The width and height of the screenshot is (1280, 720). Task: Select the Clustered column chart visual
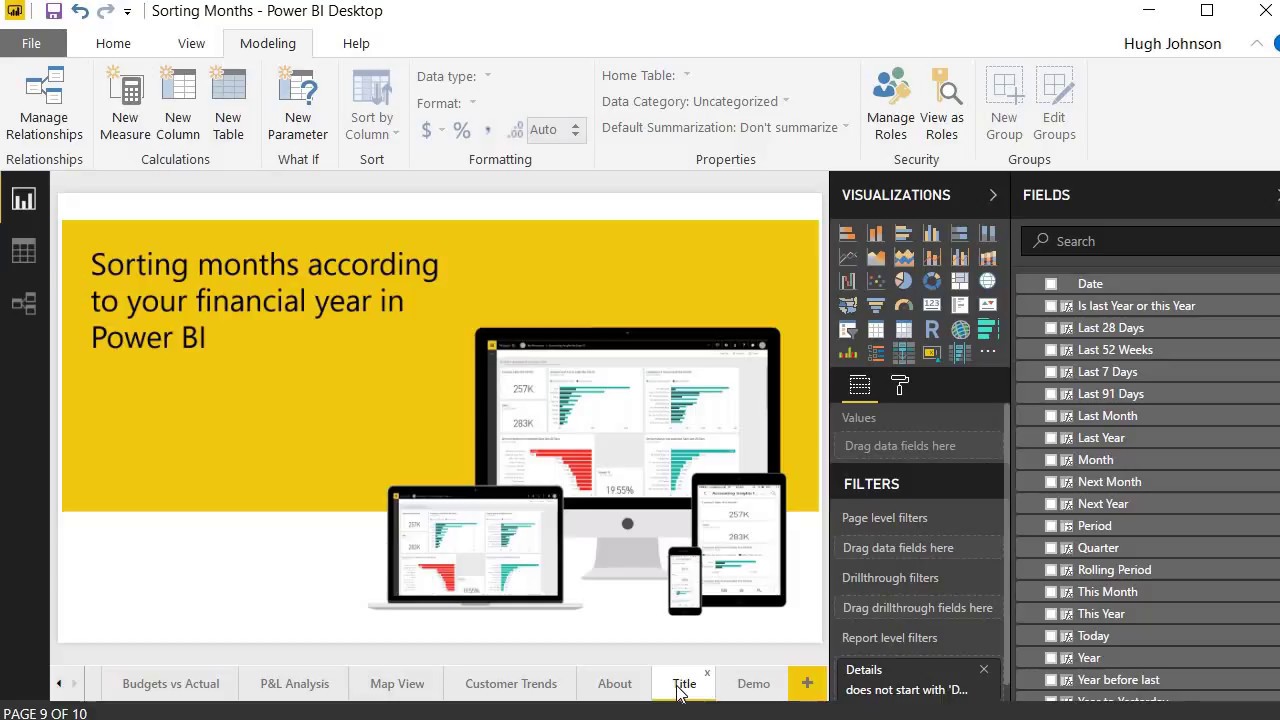932,233
